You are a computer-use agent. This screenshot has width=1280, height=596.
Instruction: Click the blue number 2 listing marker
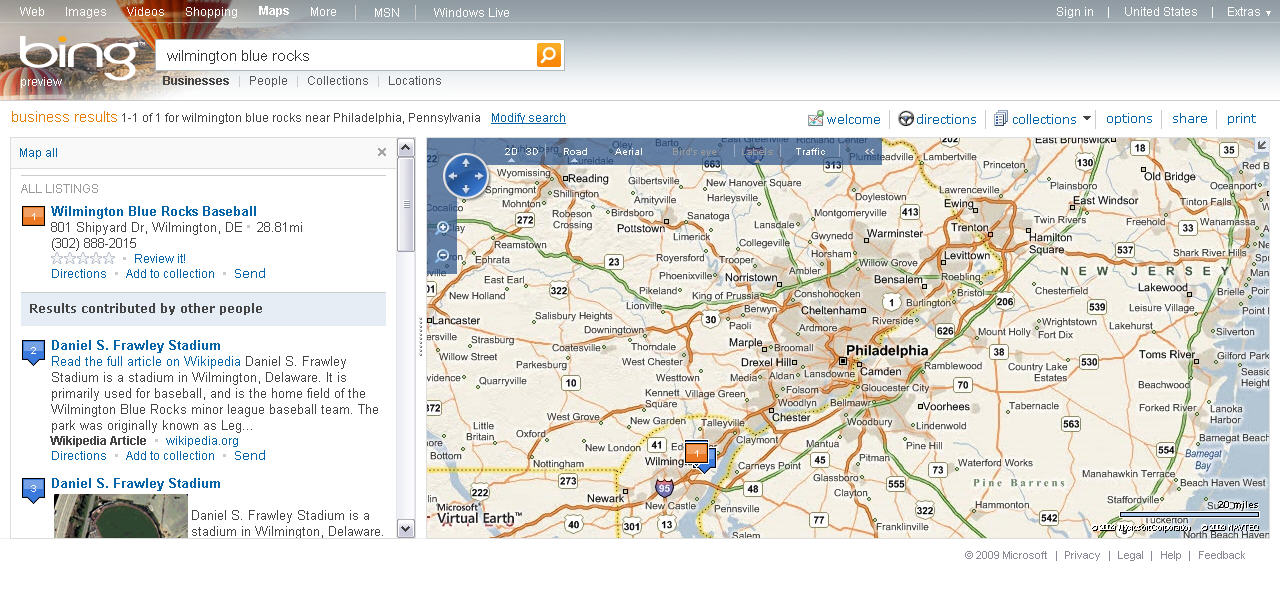click(33, 352)
